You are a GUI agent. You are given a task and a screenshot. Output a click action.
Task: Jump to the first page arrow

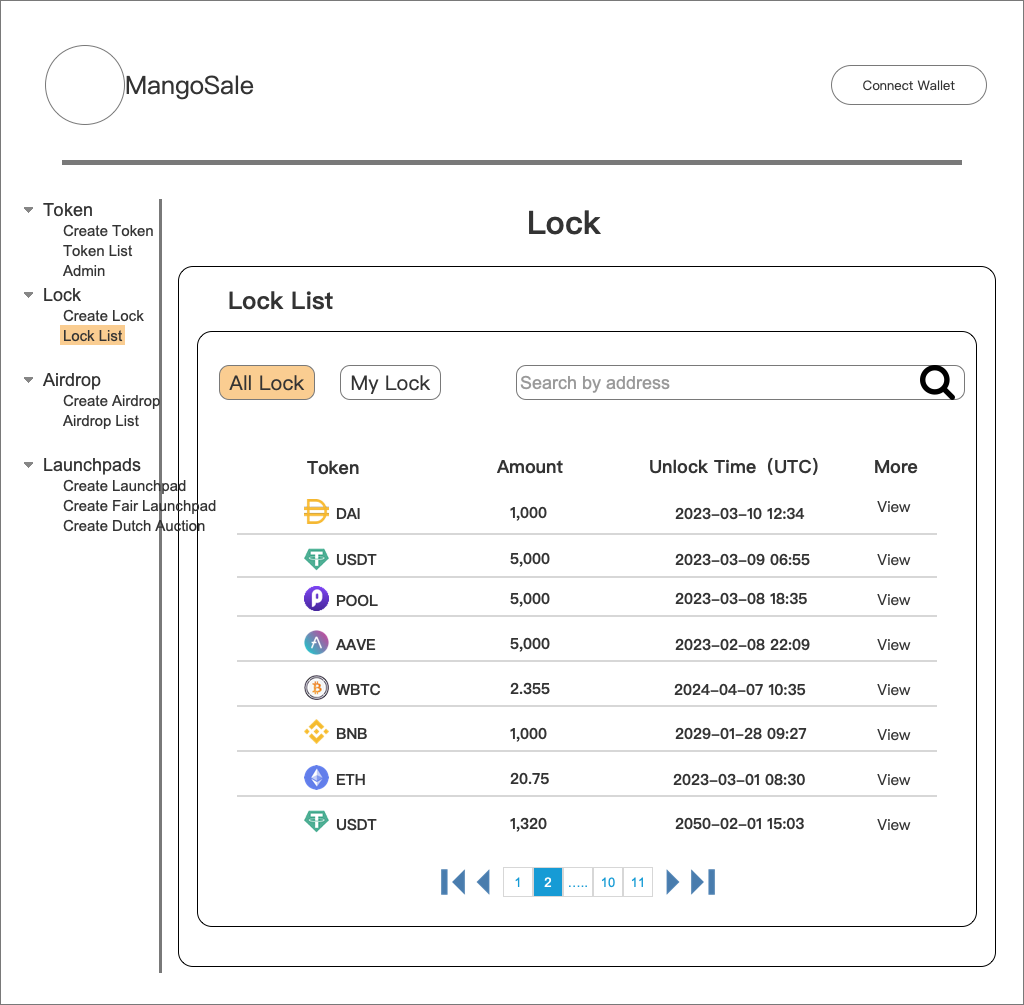point(453,882)
